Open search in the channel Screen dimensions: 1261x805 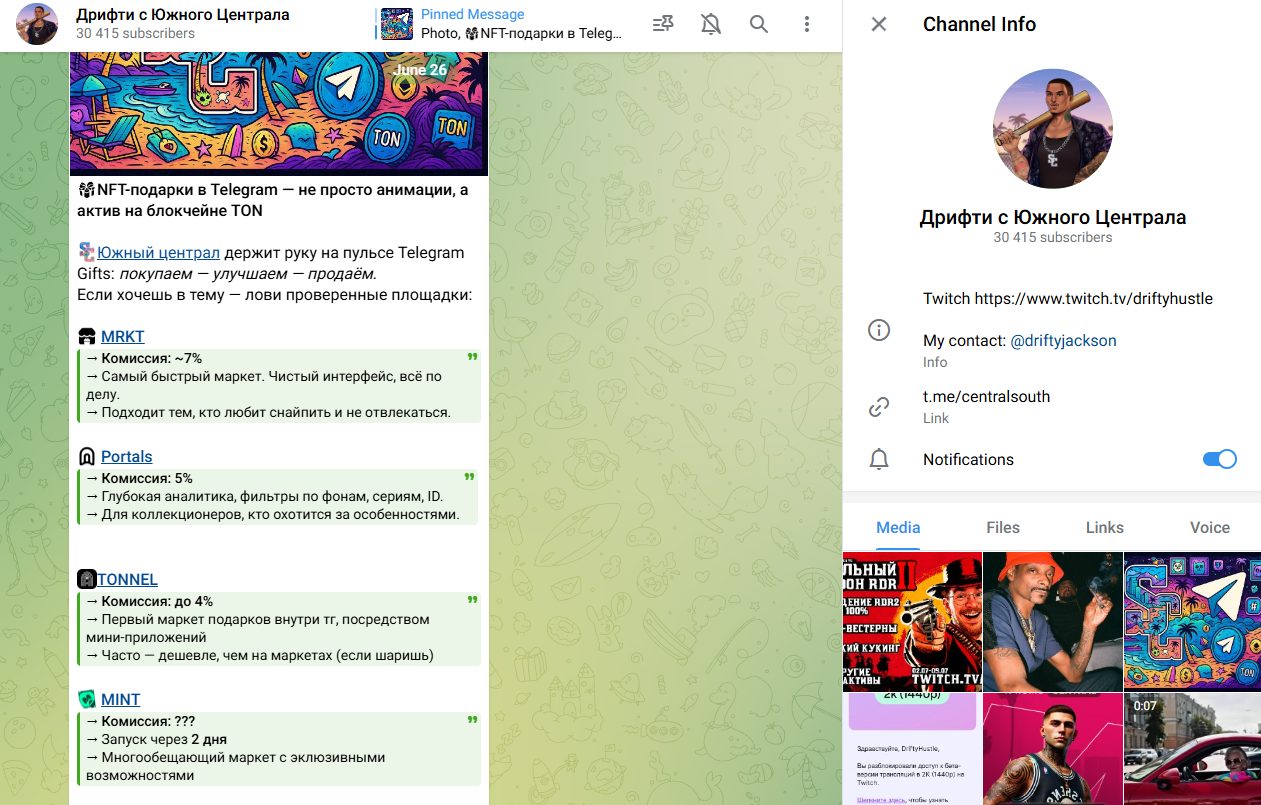pyautogui.click(x=759, y=24)
